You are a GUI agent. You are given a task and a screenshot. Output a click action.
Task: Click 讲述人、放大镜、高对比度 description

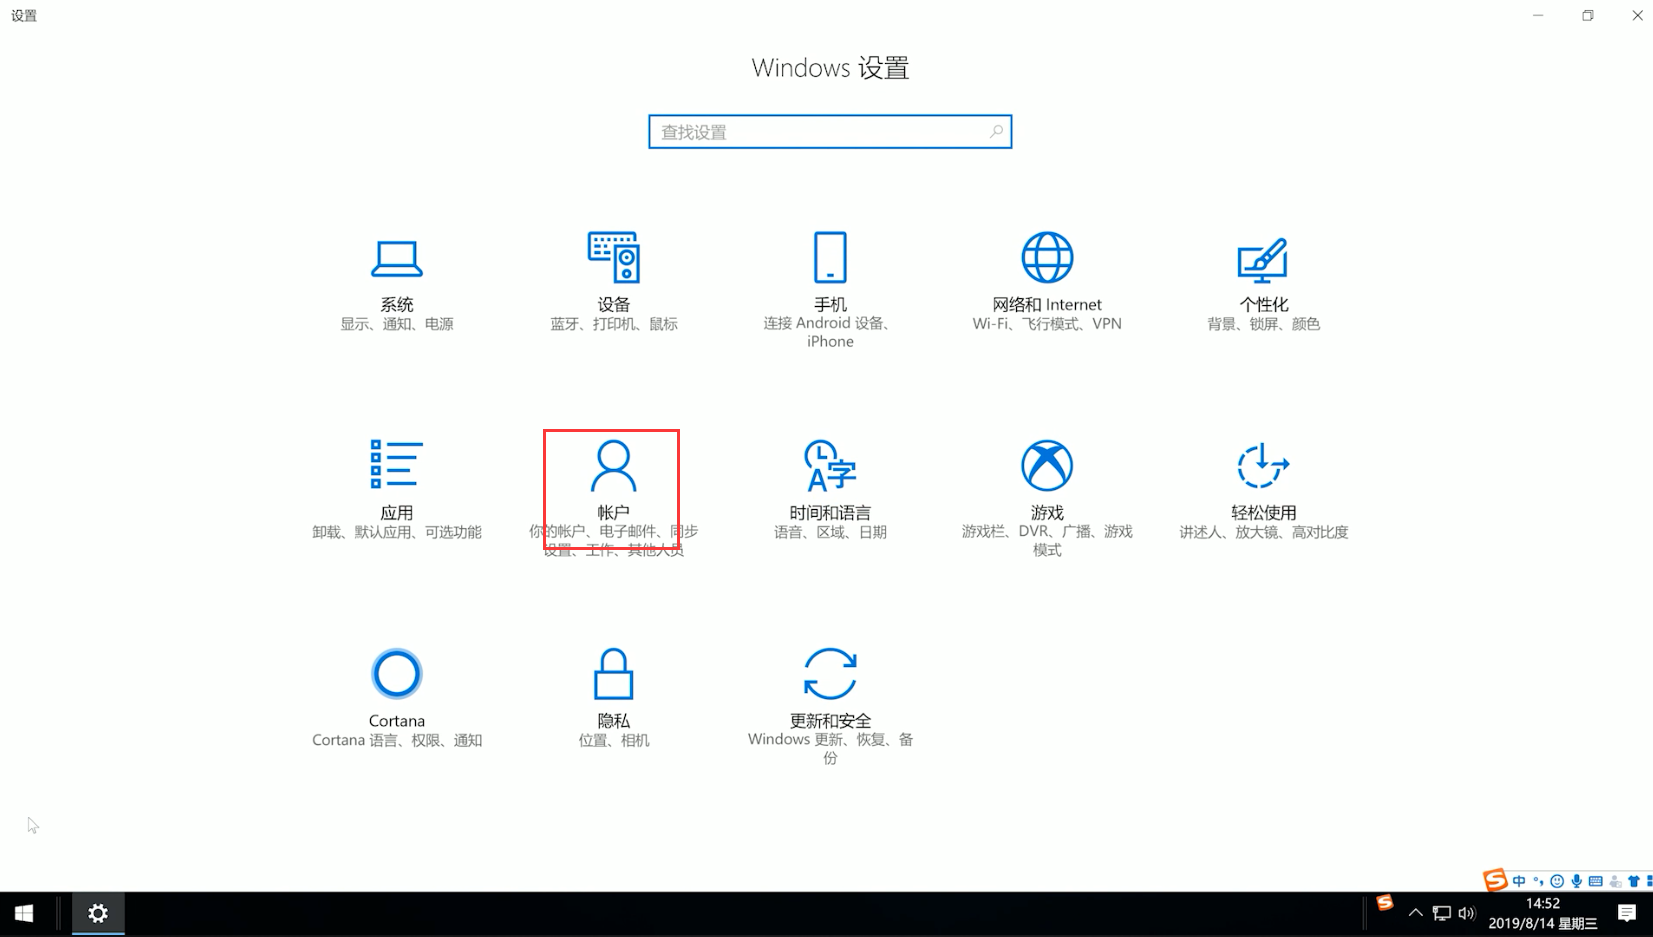click(x=1263, y=532)
